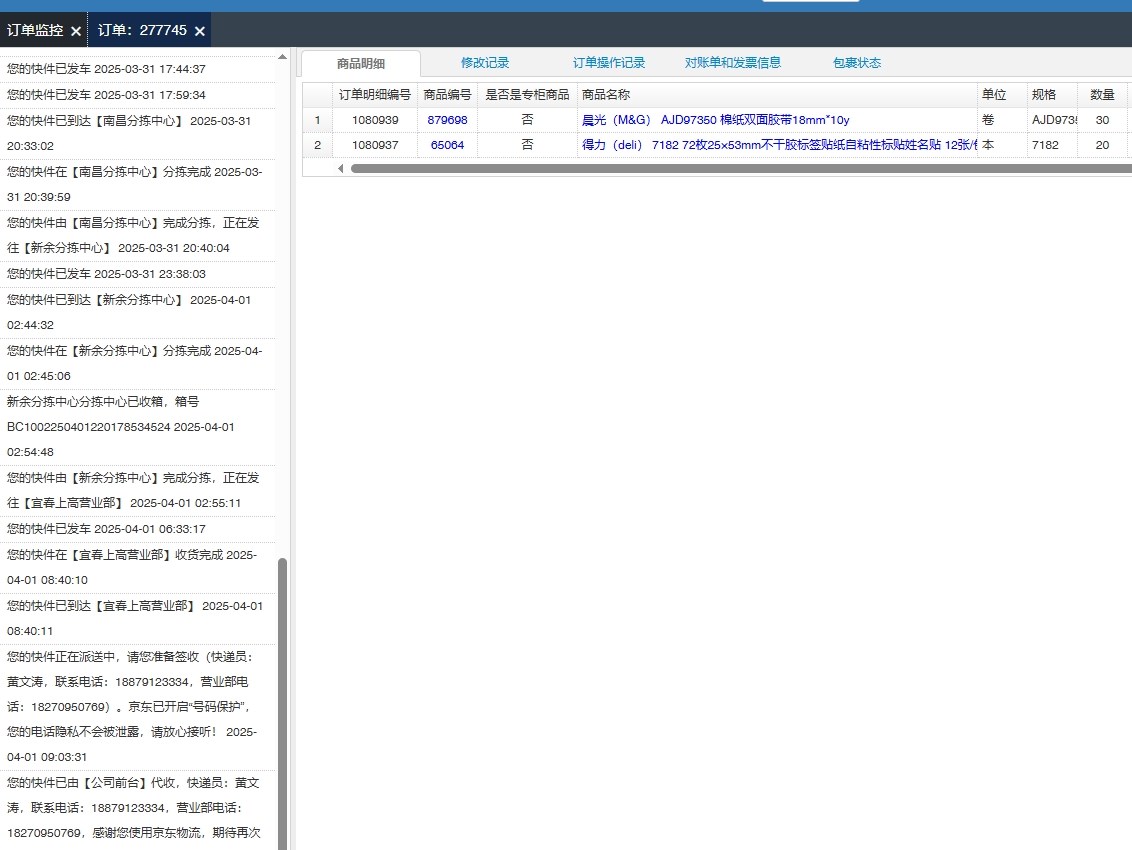This screenshot has height=850, width=1132.
Task: Close the 订单: 277745 tab
Action: click(200, 31)
